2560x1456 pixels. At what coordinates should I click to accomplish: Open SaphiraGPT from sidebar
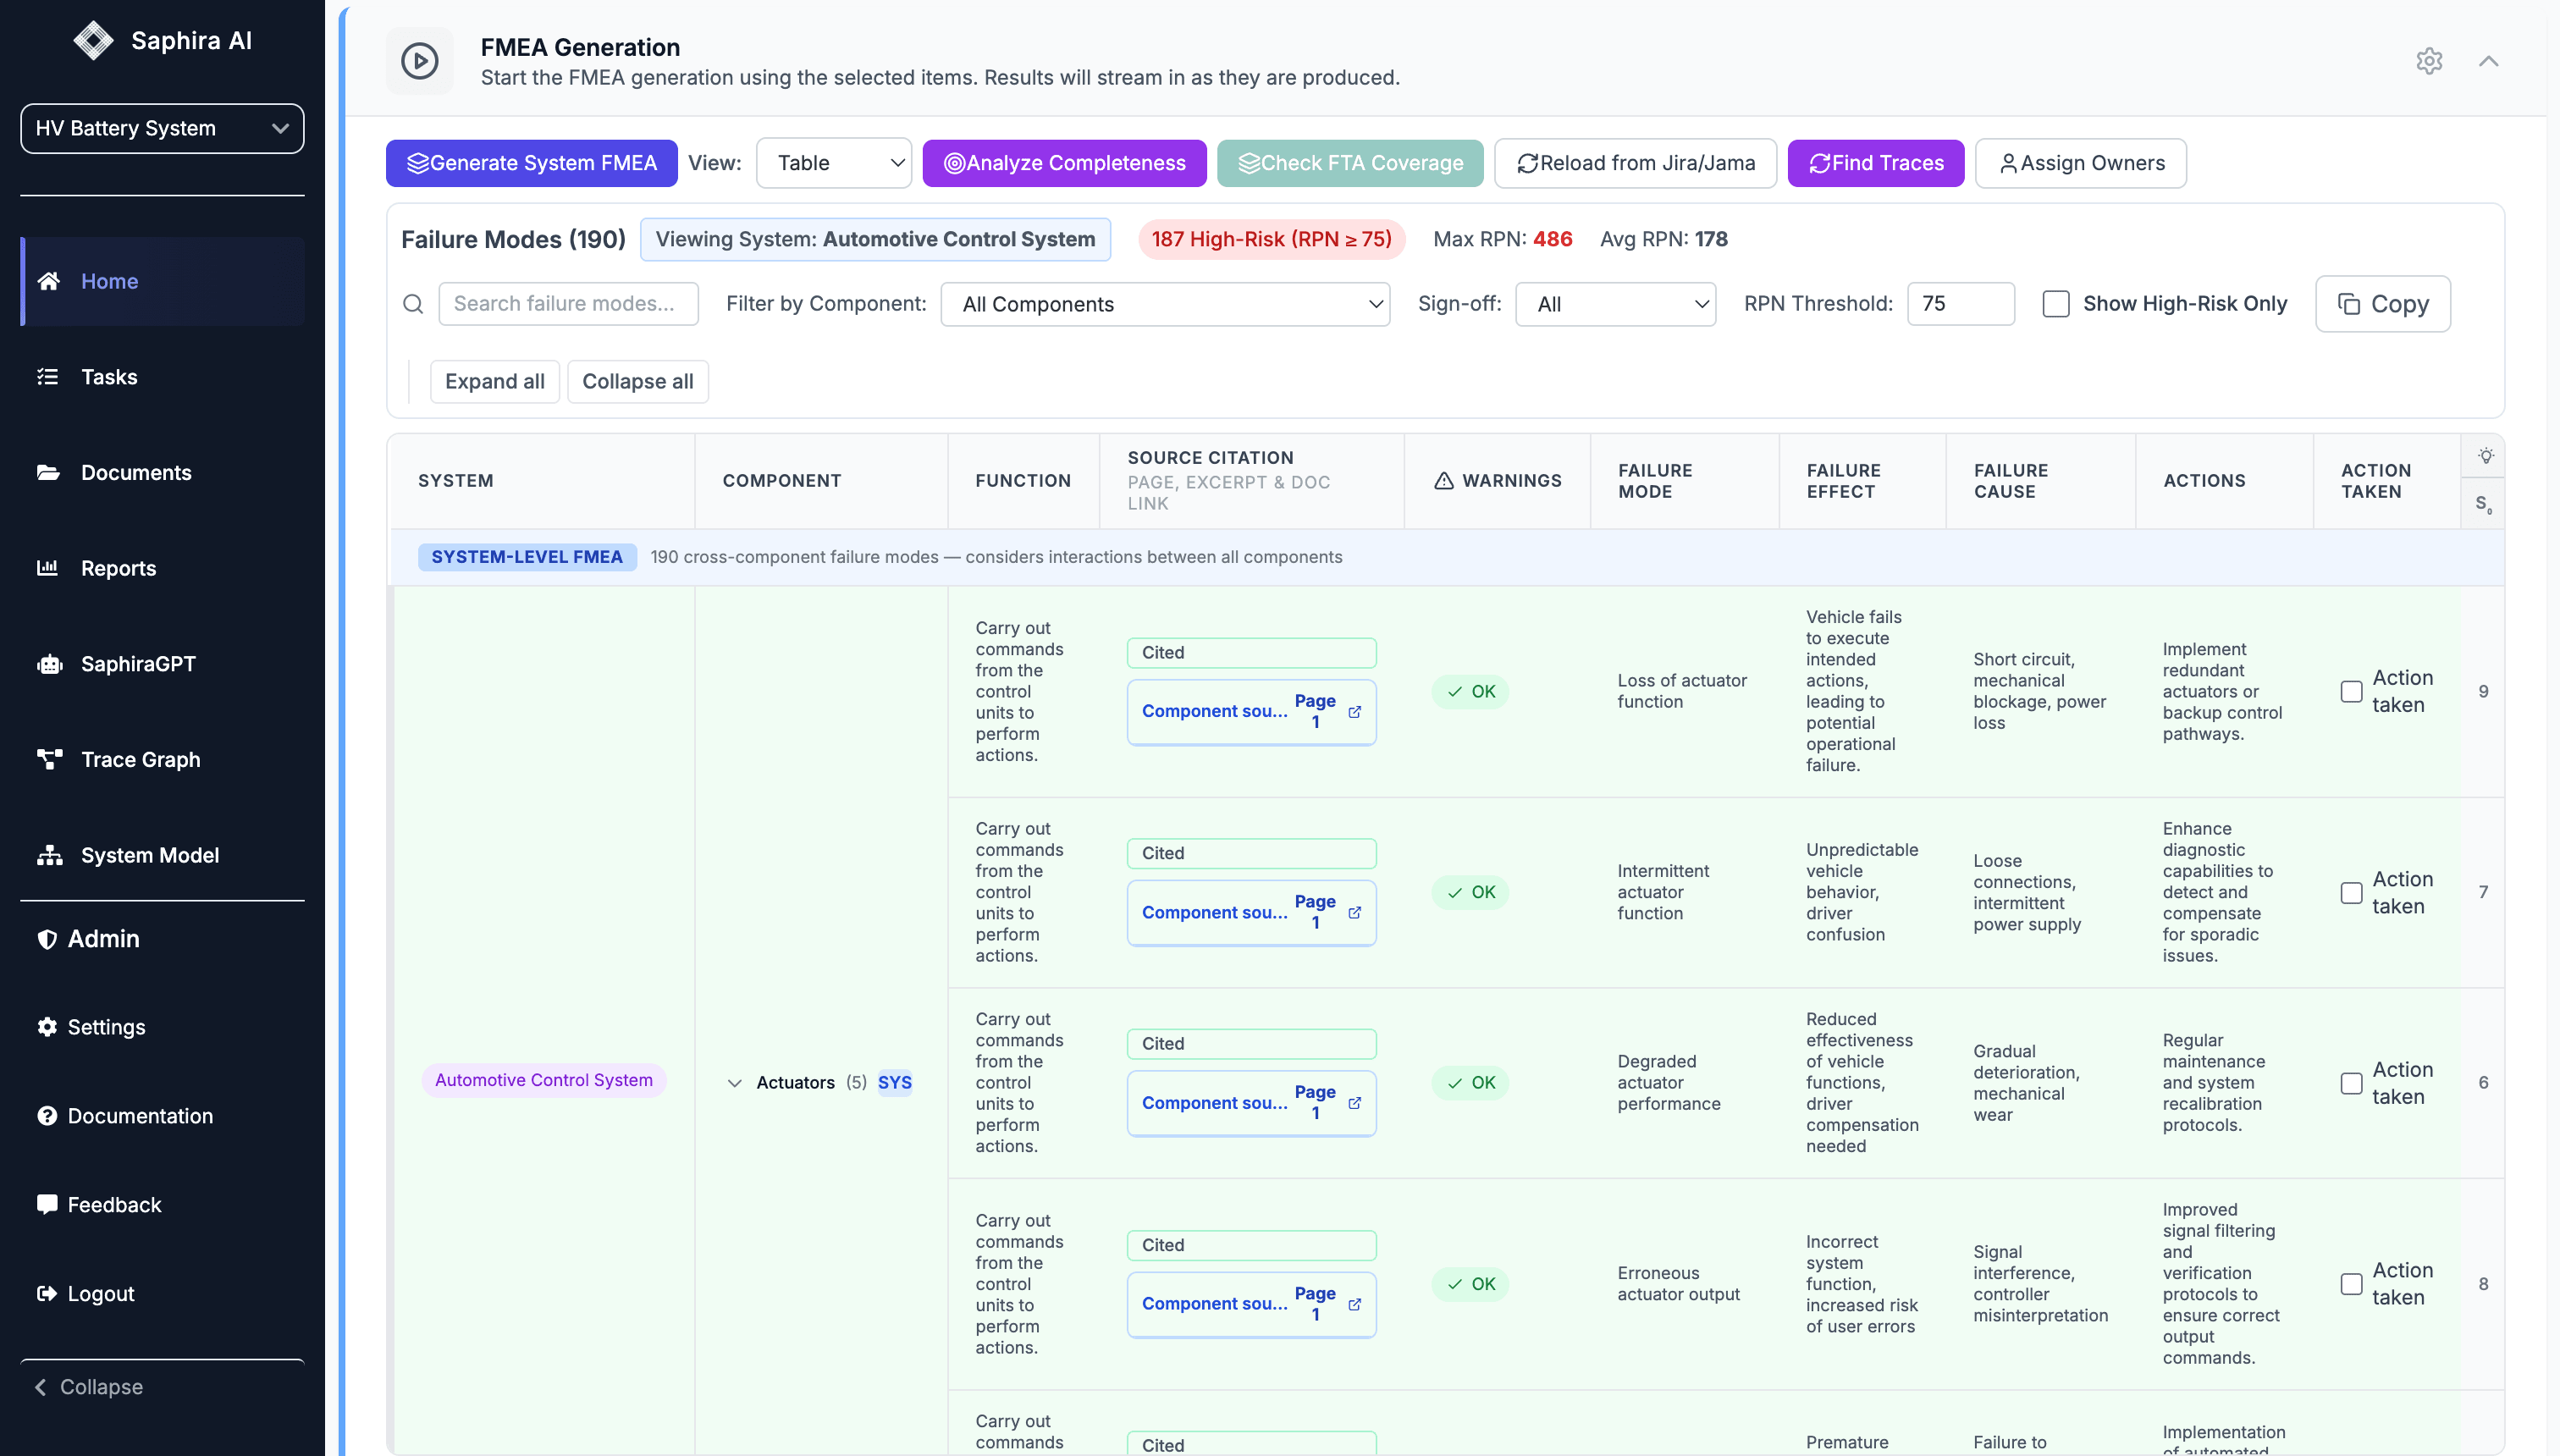tap(138, 663)
